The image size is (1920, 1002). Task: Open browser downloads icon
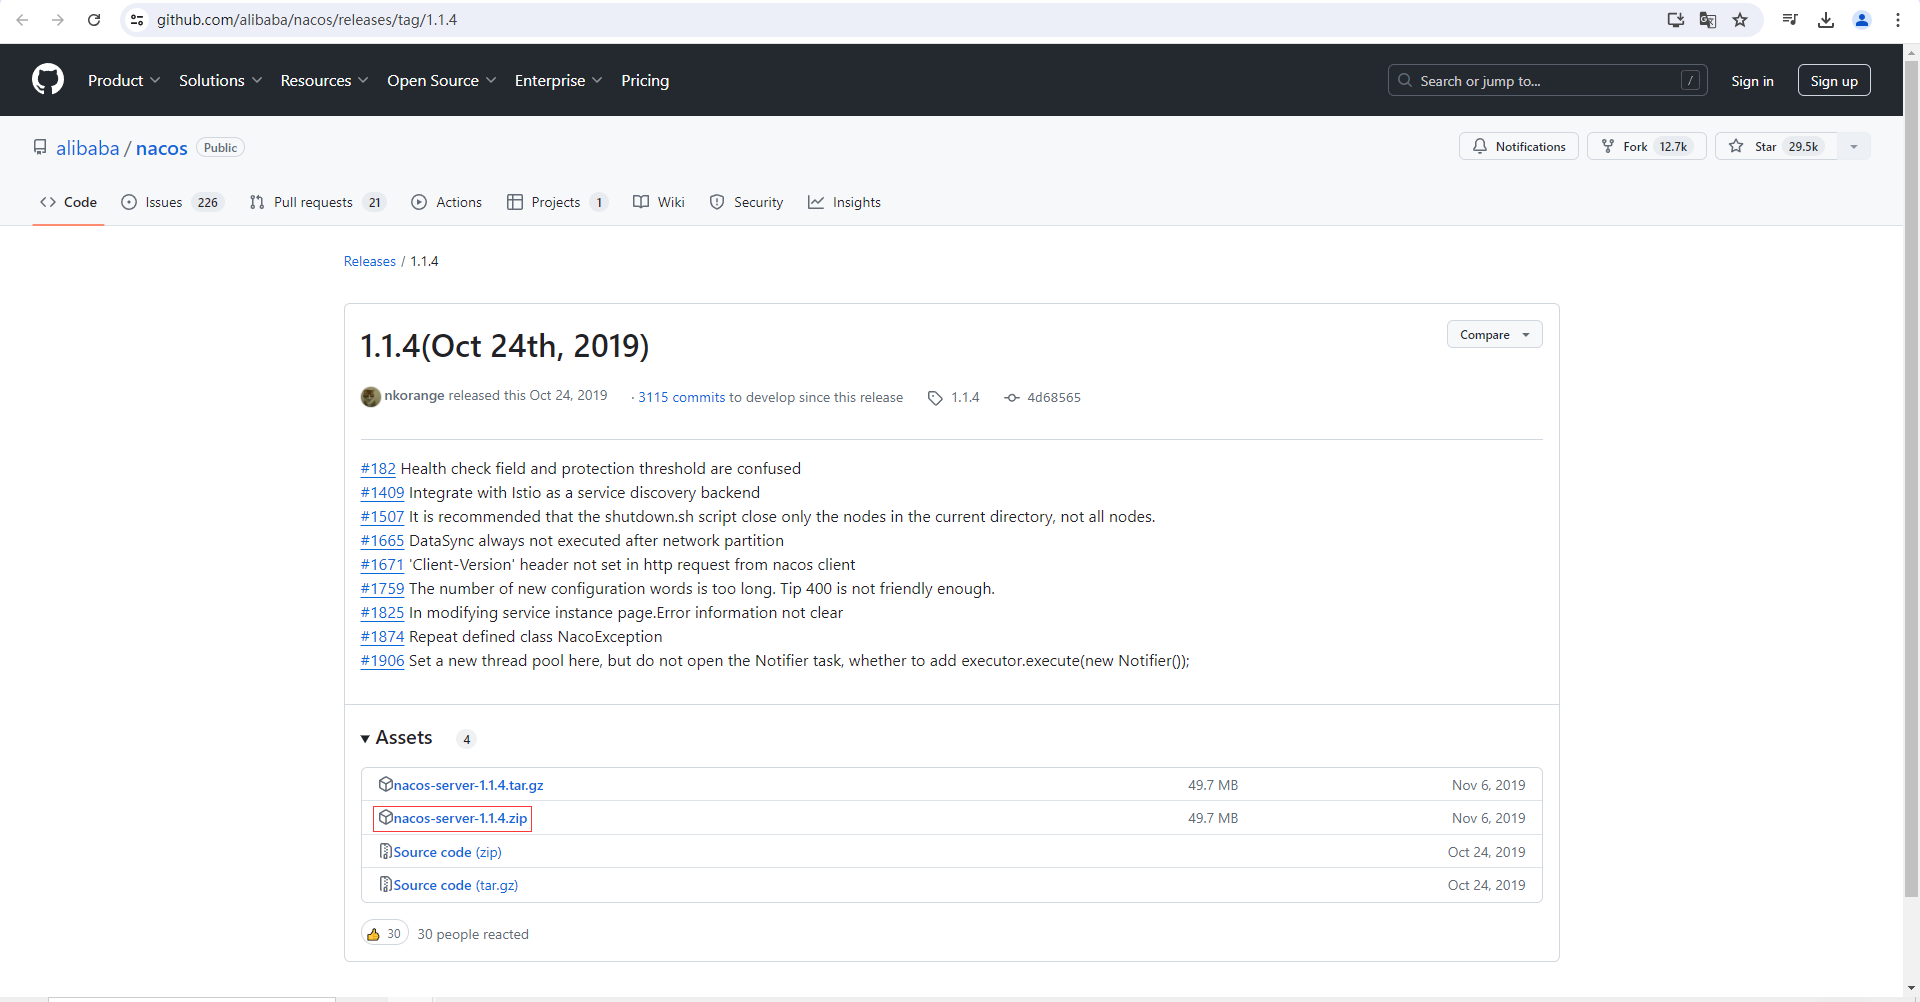coord(1826,20)
